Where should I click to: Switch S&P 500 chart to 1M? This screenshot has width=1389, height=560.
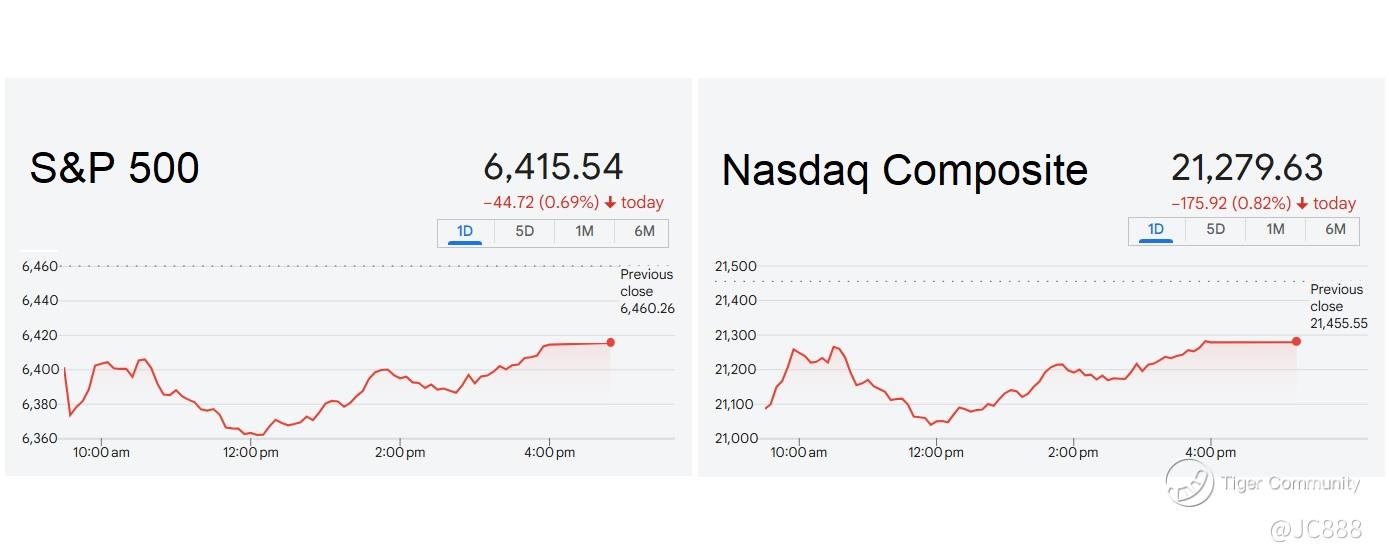tap(585, 232)
